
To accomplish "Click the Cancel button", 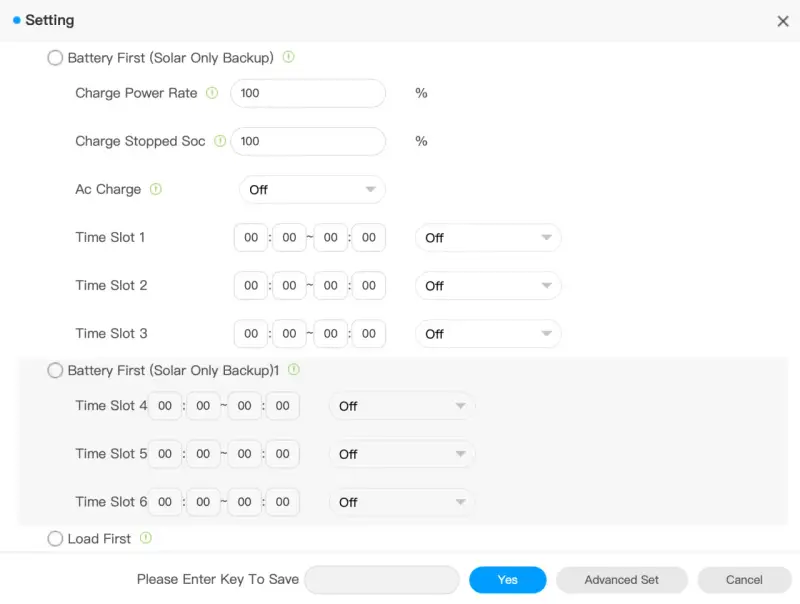I will click(x=744, y=580).
